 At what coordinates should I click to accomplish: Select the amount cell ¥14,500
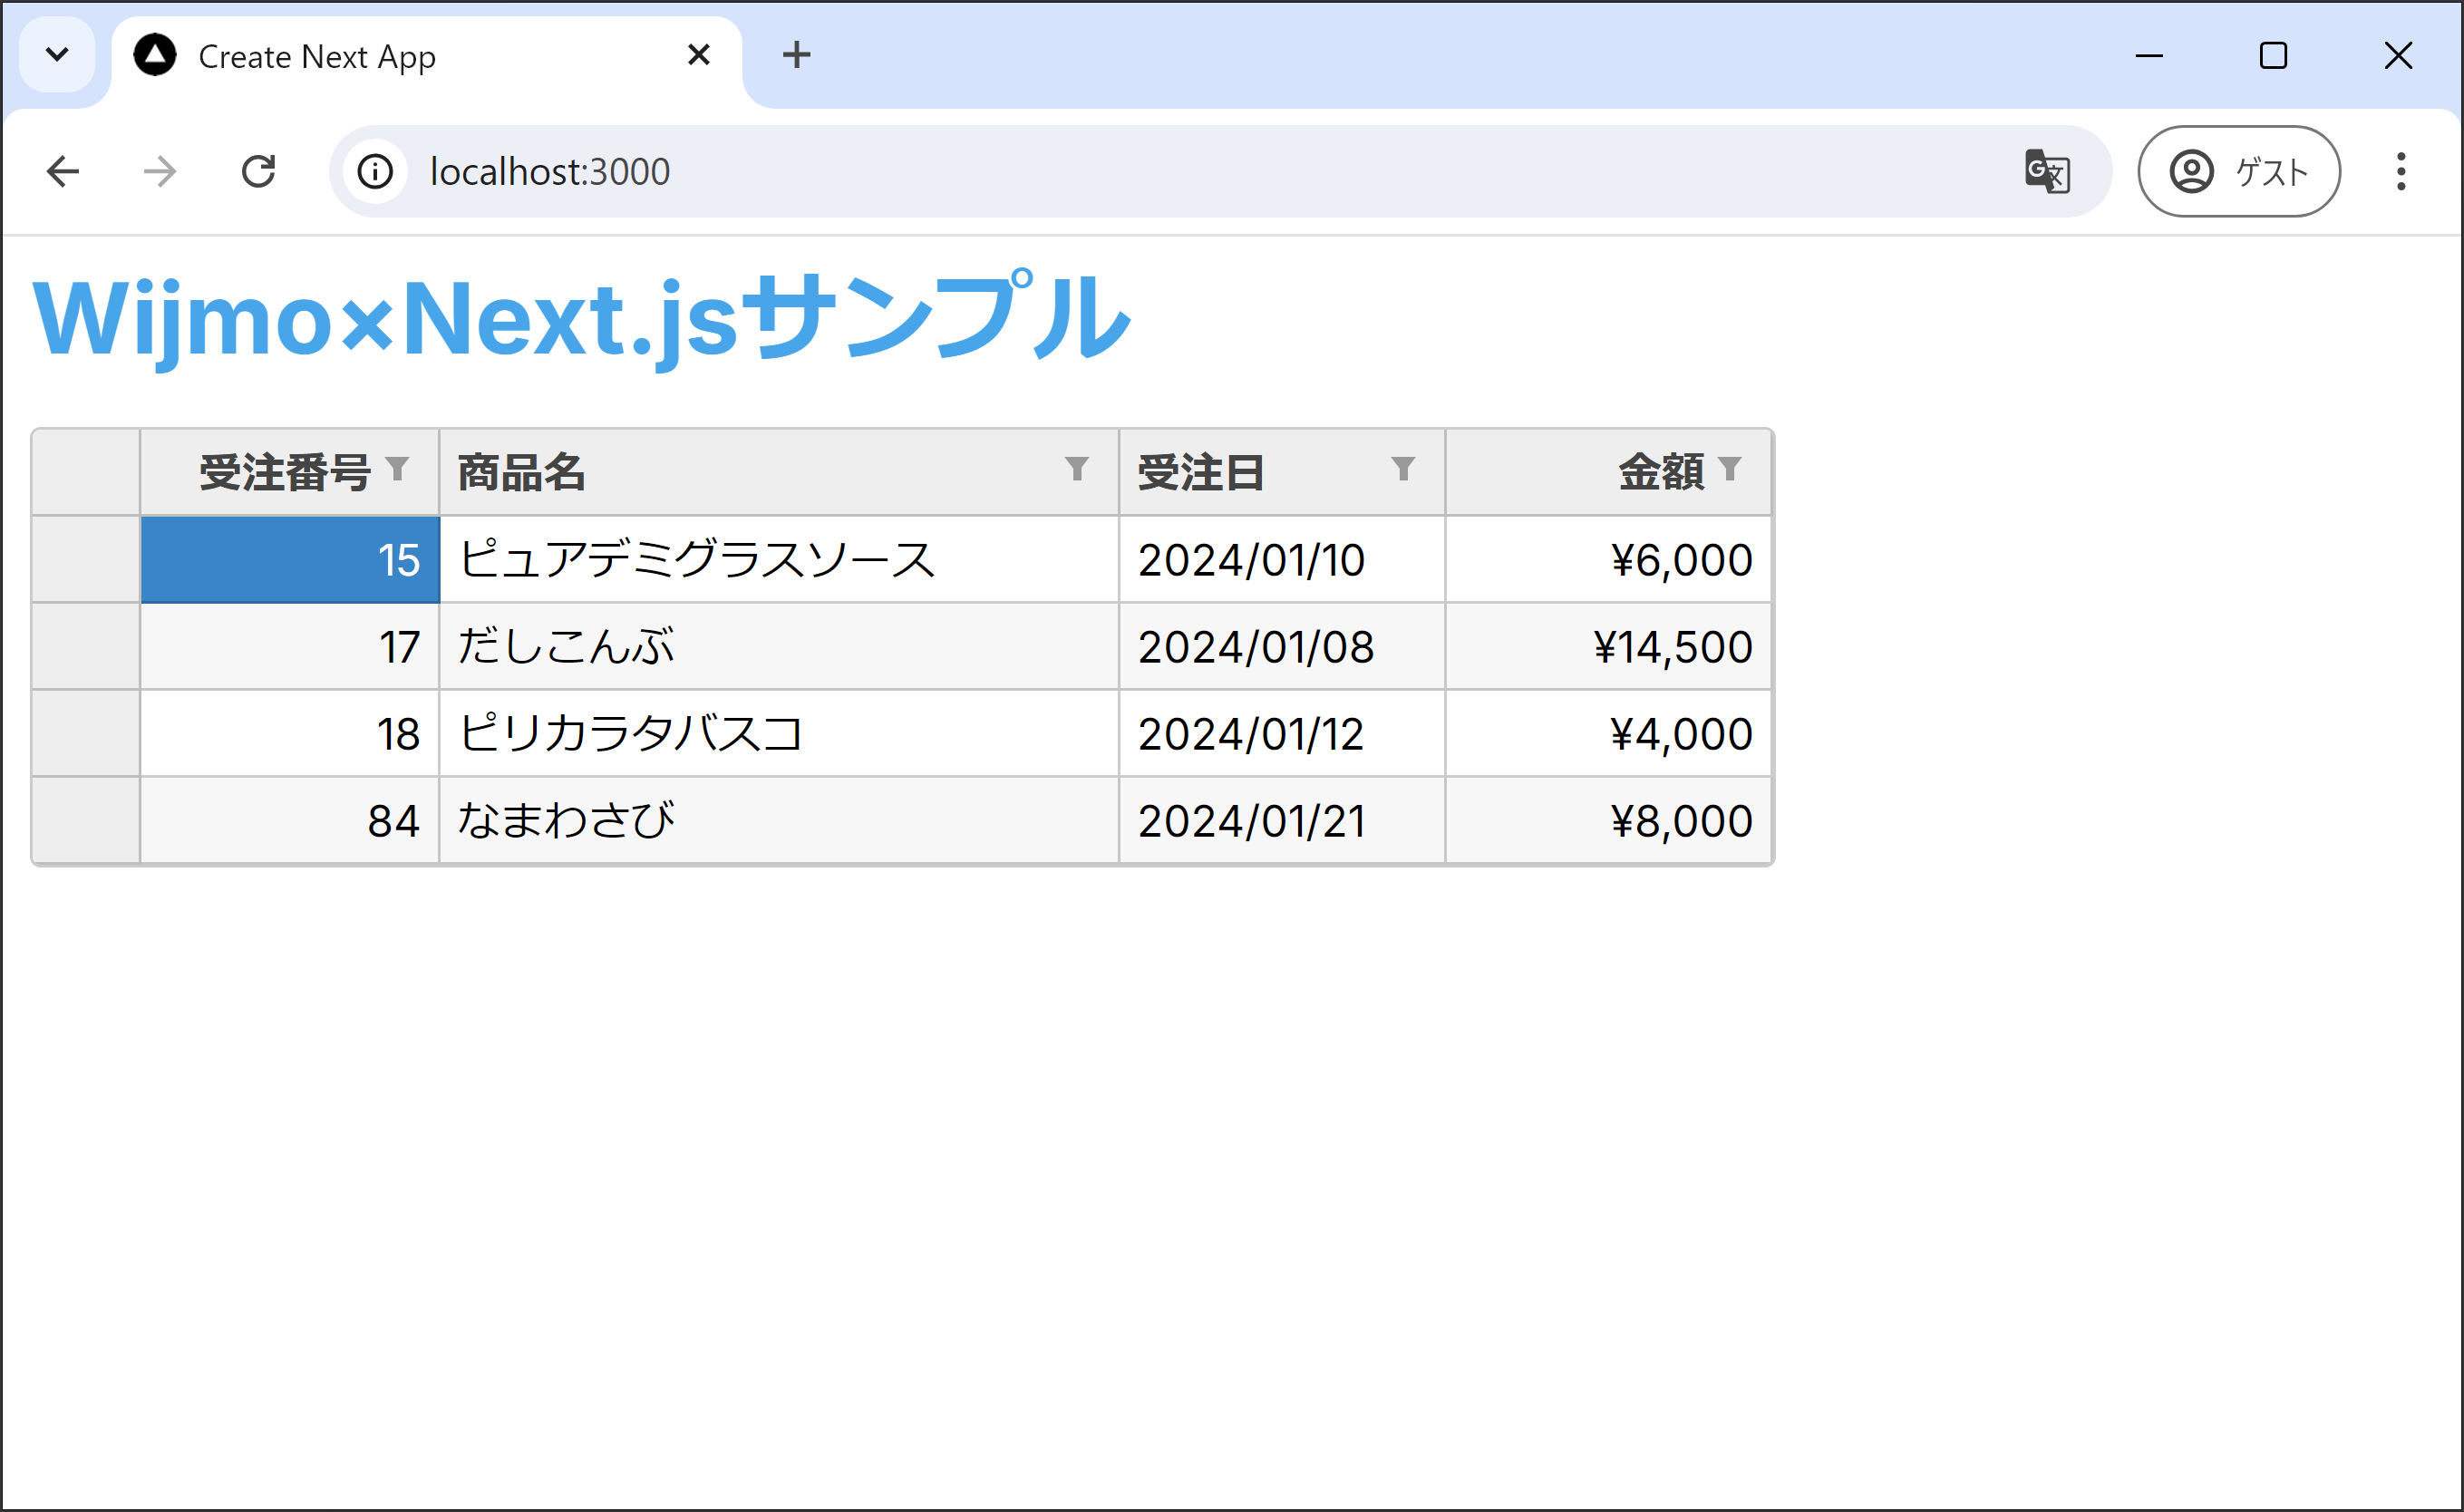point(1609,647)
